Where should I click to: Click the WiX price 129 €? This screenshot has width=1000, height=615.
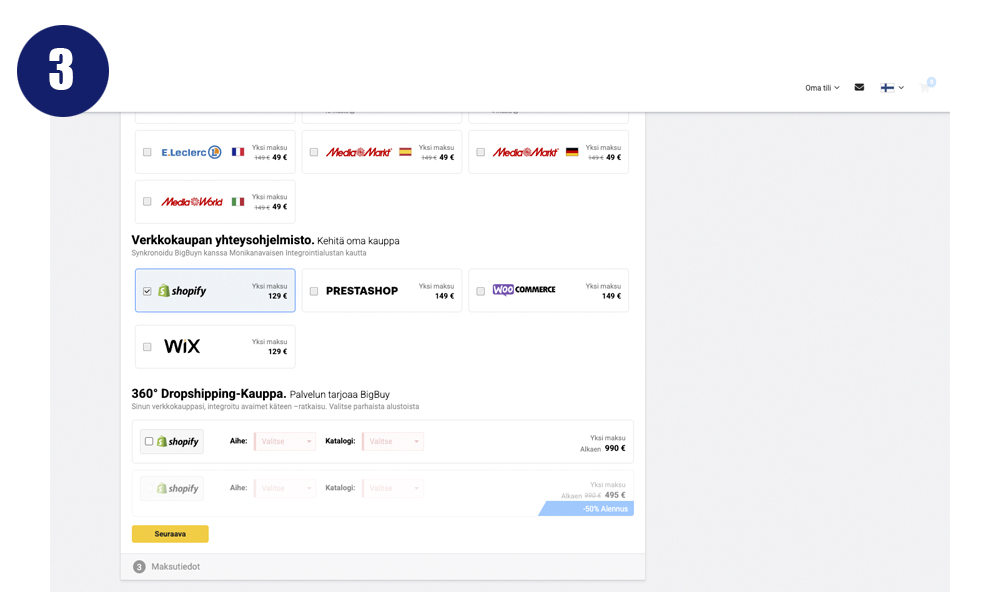(277, 352)
